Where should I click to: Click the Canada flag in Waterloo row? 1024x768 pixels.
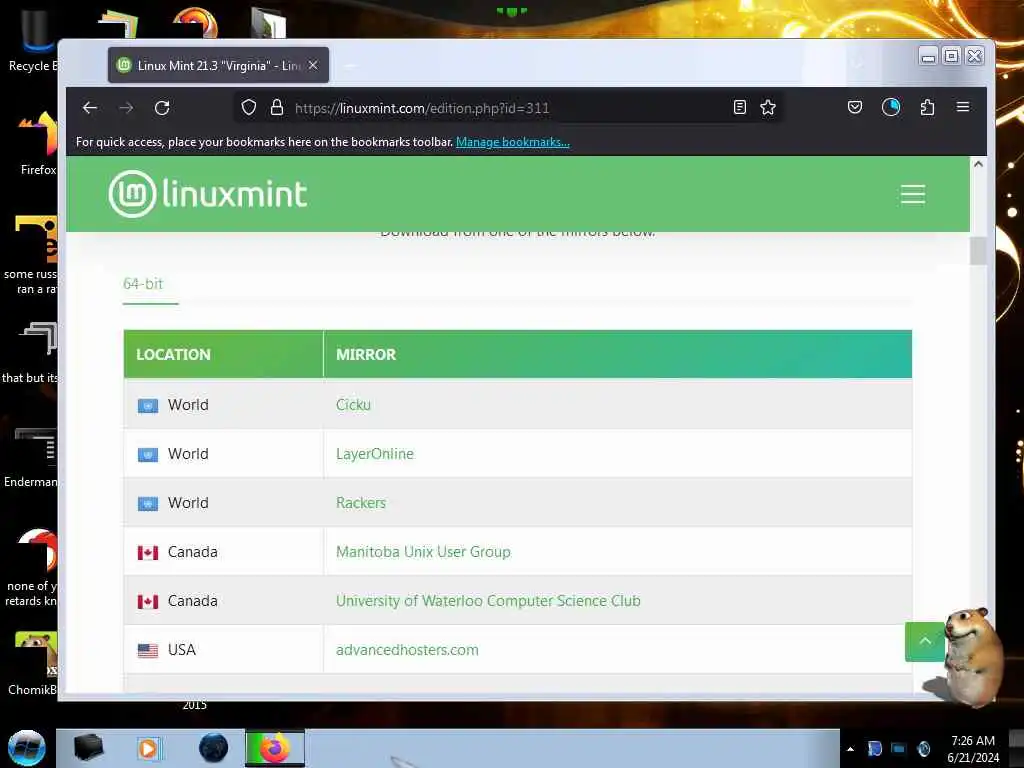pyautogui.click(x=148, y=601)
